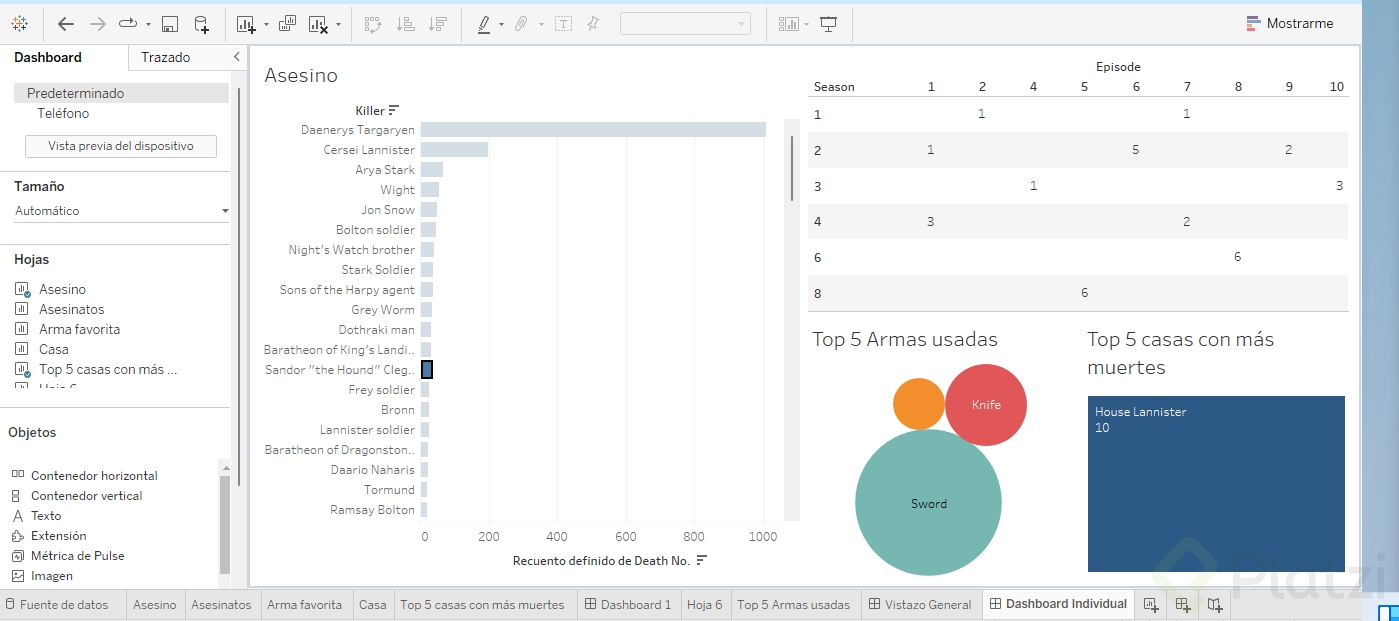Open the show/hide cards dropdown arrow
The width and height of the screenshot is (1399, 621).
pyautogui.click(x=806, y=24)
